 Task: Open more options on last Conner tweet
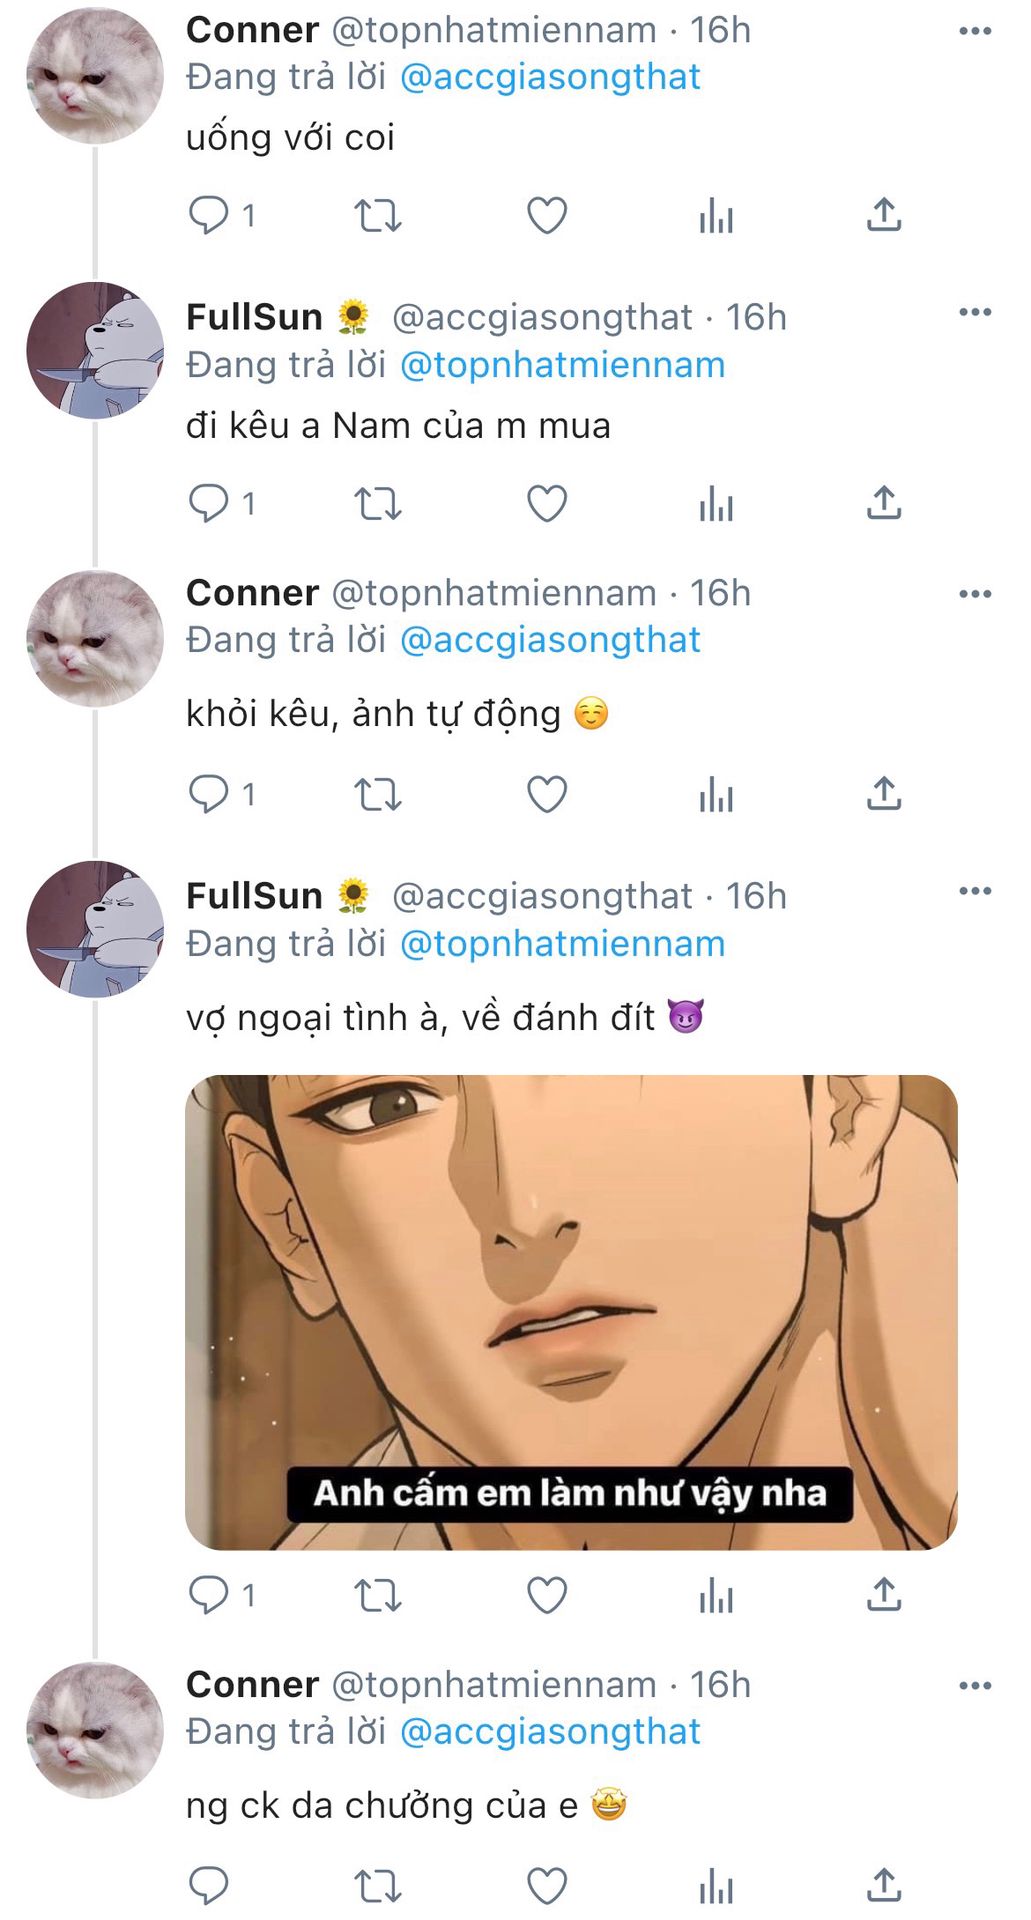click(975, 1686)
